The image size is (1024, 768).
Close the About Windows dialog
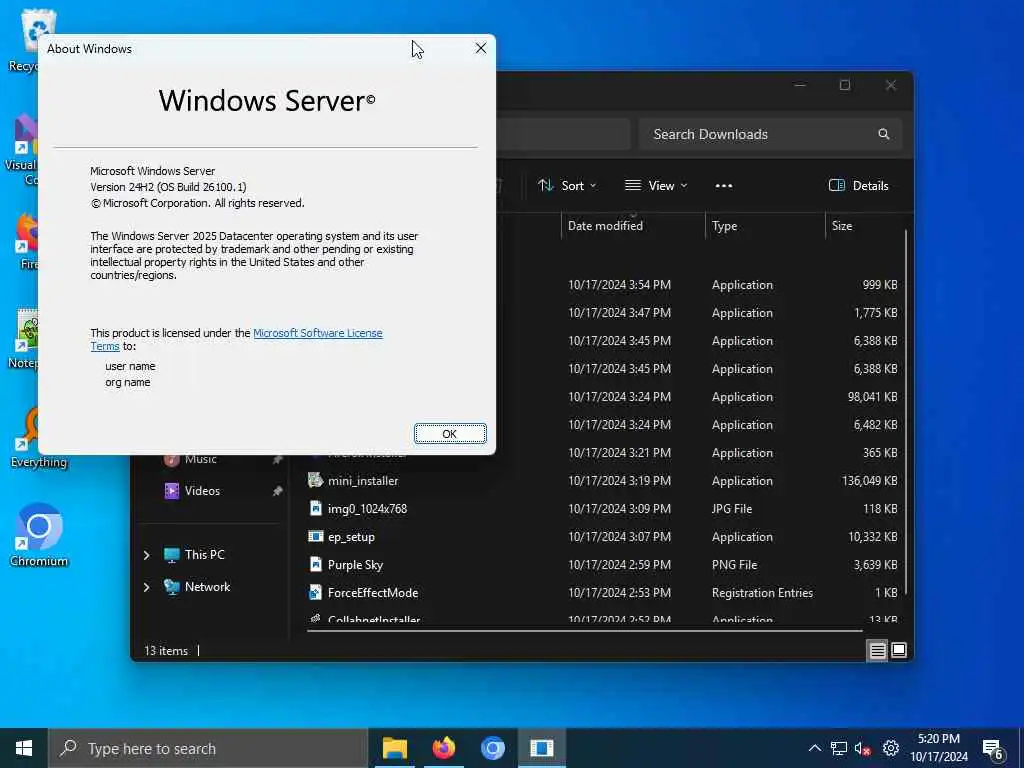coord(481,48)
